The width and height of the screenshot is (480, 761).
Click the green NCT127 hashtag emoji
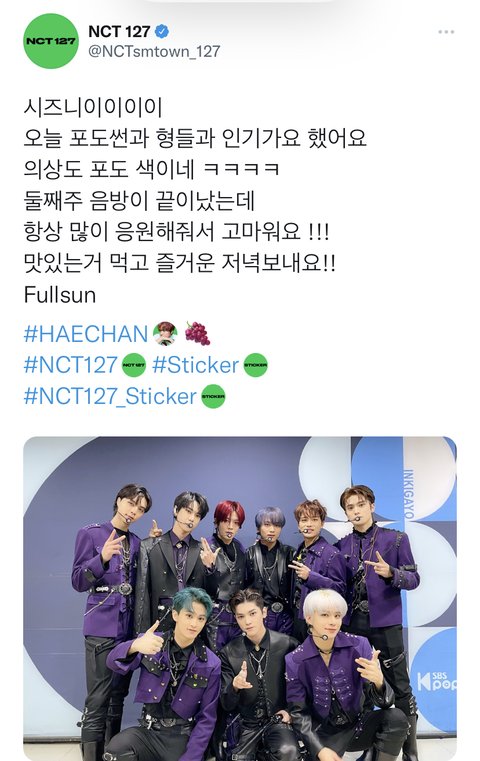click(x=134, y=365)
